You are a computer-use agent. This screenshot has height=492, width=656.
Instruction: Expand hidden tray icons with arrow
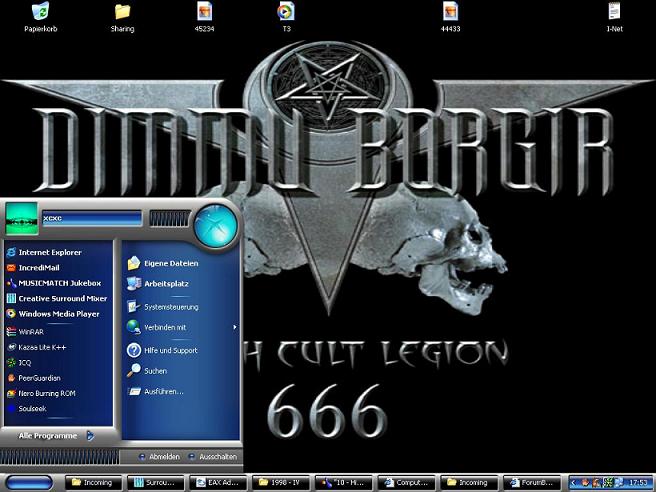573,483
